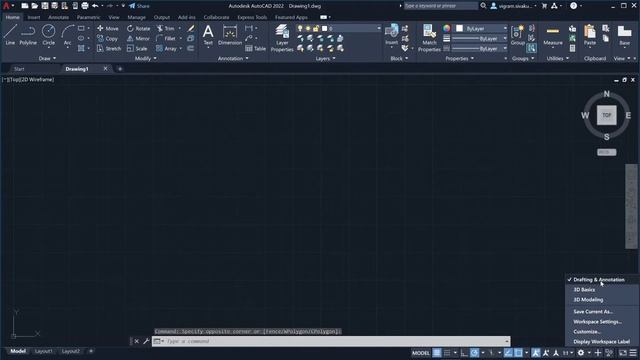This screenshot has height=360, width=640.
Task: Expand the Modify panel
Action: pos(146,58)
